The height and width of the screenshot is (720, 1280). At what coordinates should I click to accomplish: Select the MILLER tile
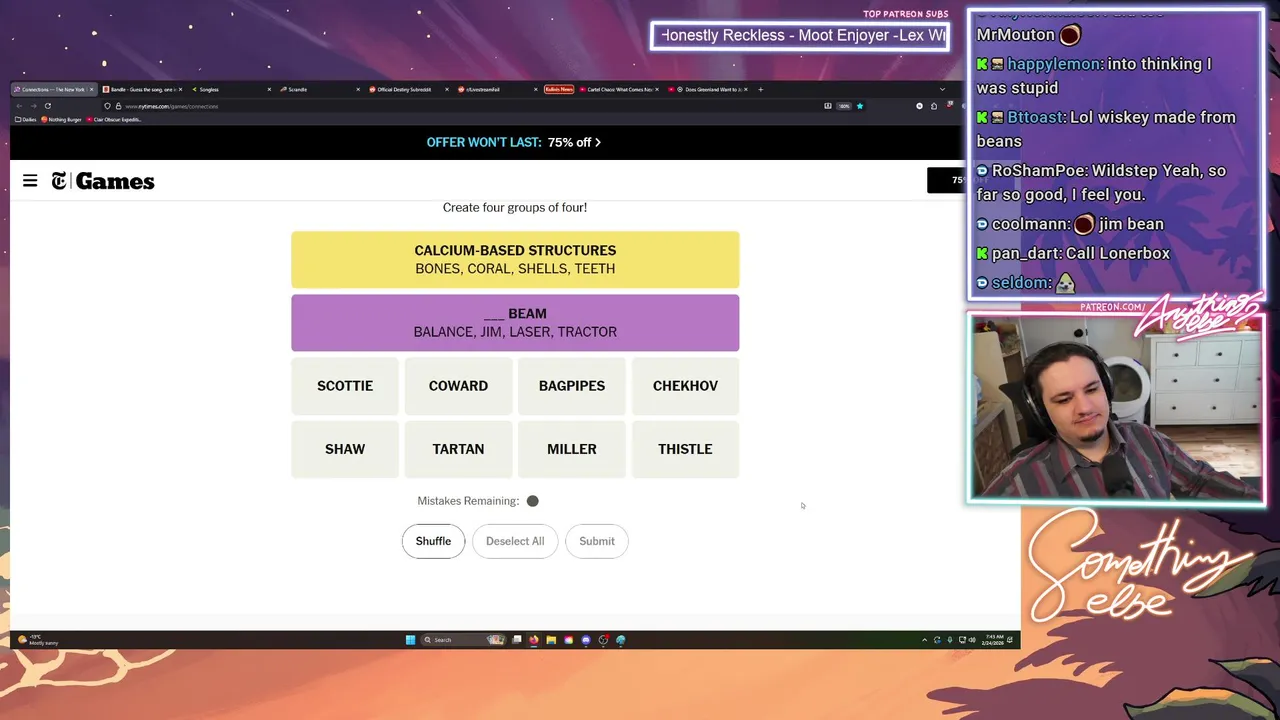coord(572,449)
